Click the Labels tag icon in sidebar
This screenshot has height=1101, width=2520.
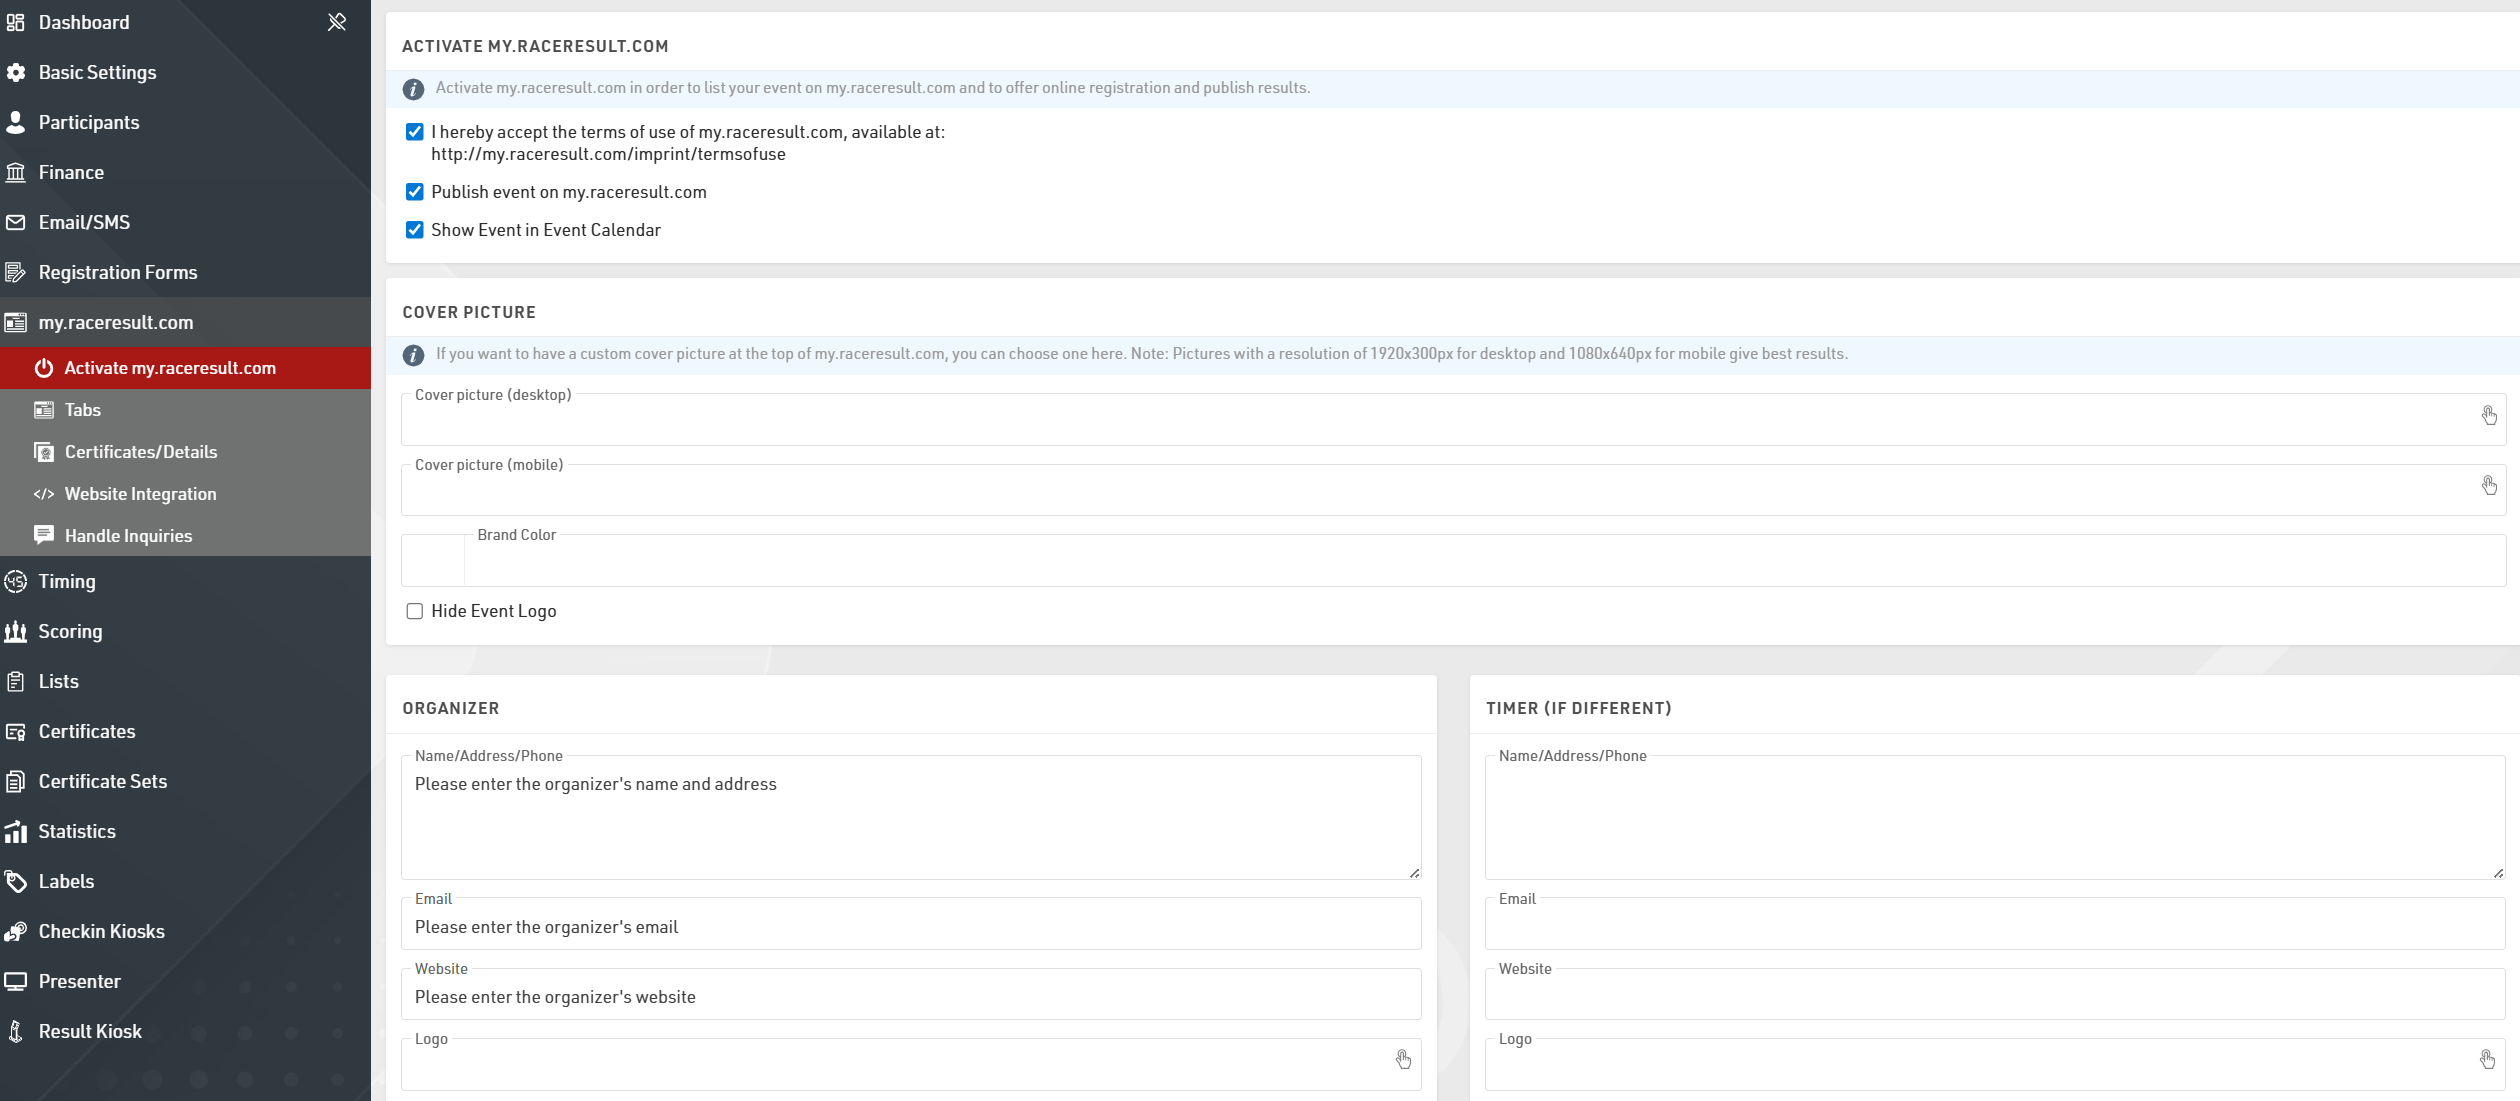coord(16,882)
